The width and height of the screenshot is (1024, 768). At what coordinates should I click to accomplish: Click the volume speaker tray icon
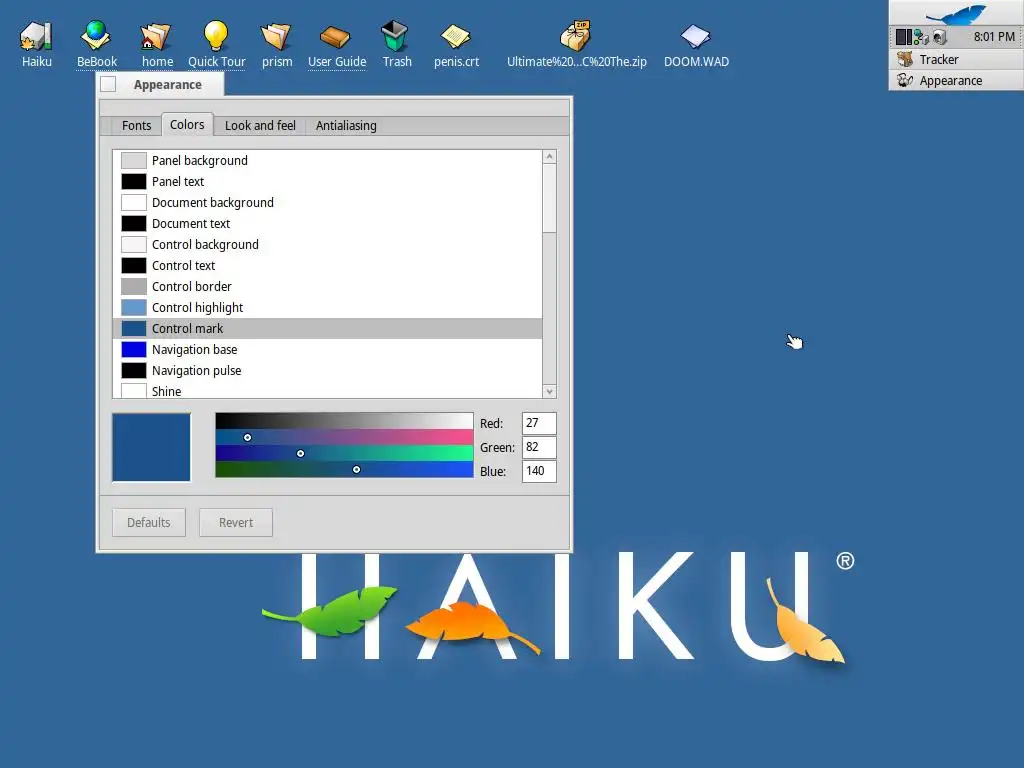[x=940, y=37]
